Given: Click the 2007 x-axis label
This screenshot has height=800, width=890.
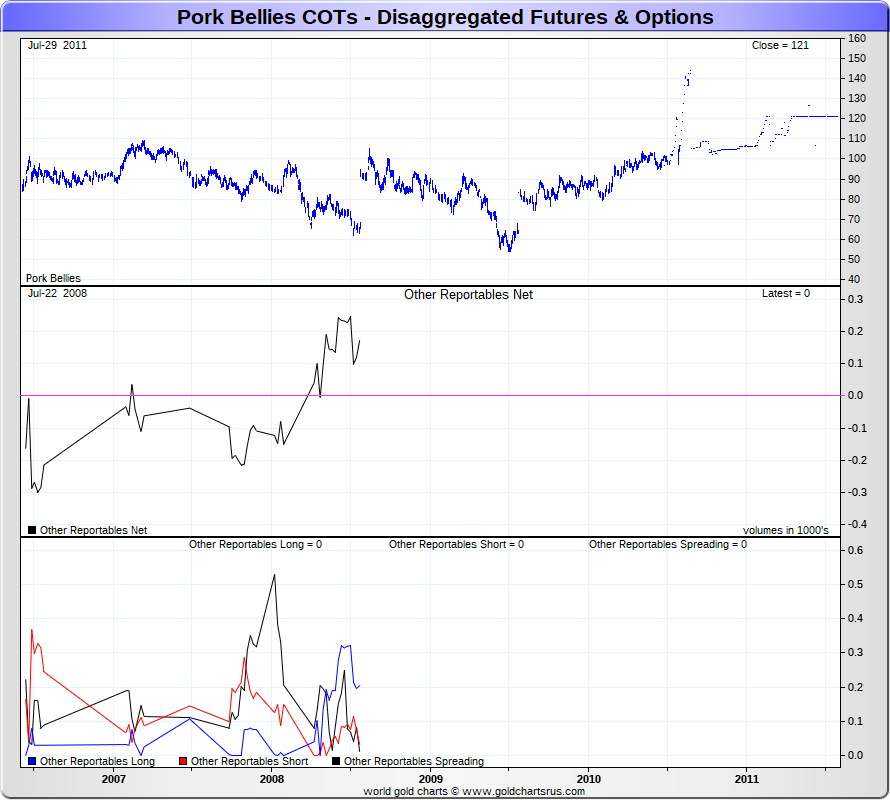Looking at the screenshot, I should (114, 779).
